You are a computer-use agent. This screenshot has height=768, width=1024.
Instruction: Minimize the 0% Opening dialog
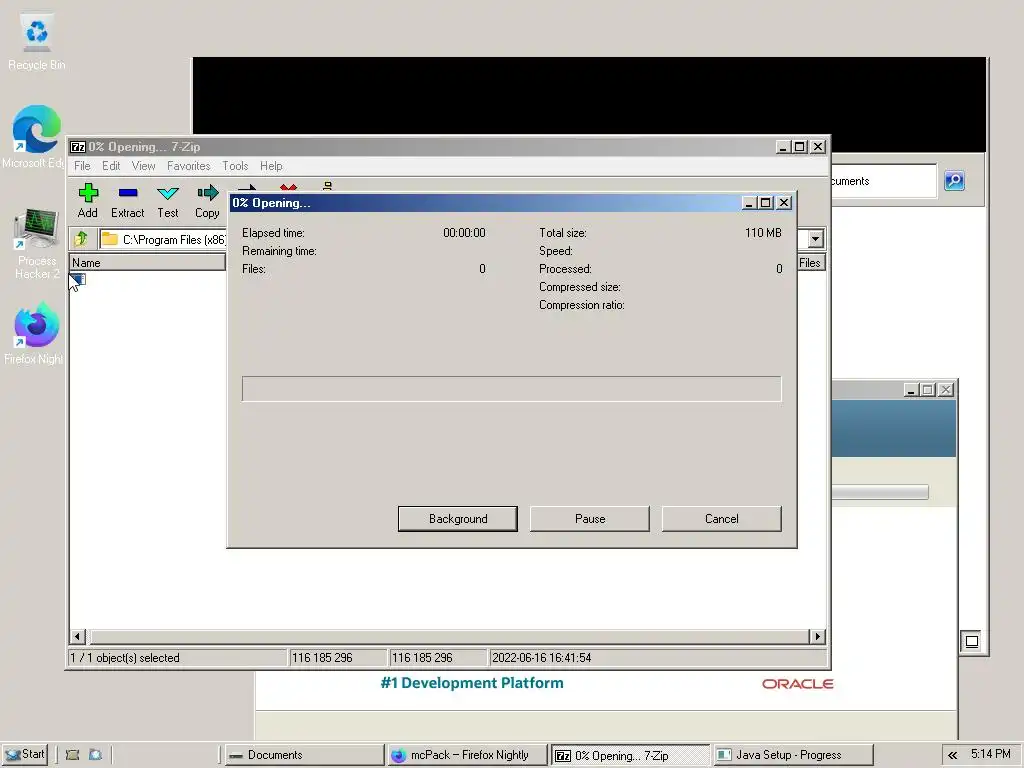pyautogui.click(x=749, y=203)
